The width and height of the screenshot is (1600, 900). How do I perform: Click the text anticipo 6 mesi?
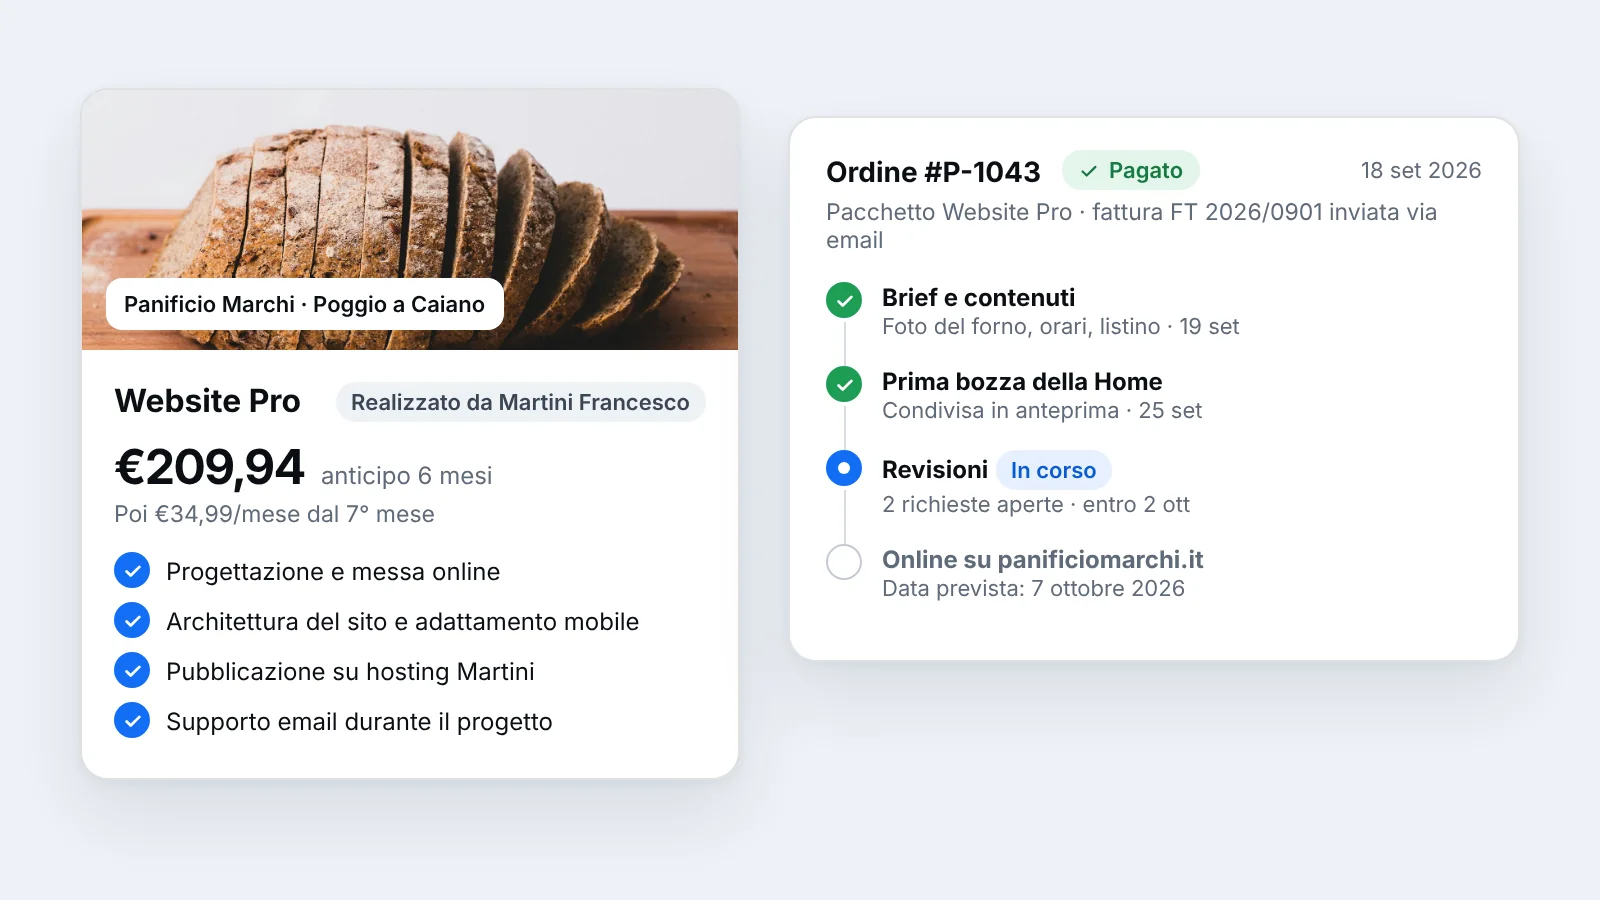[x=406, y=476]
